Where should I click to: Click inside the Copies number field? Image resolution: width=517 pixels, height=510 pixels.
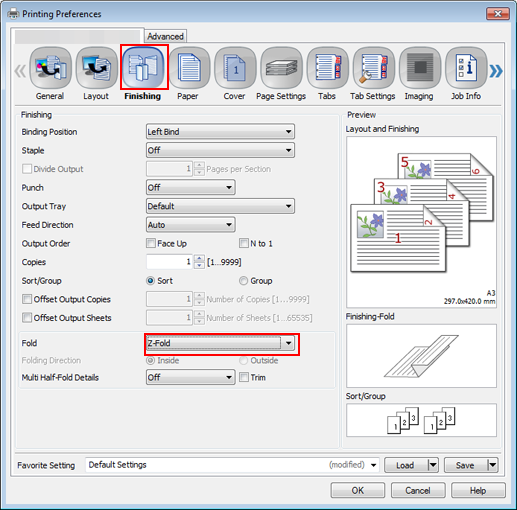(169, 262)
